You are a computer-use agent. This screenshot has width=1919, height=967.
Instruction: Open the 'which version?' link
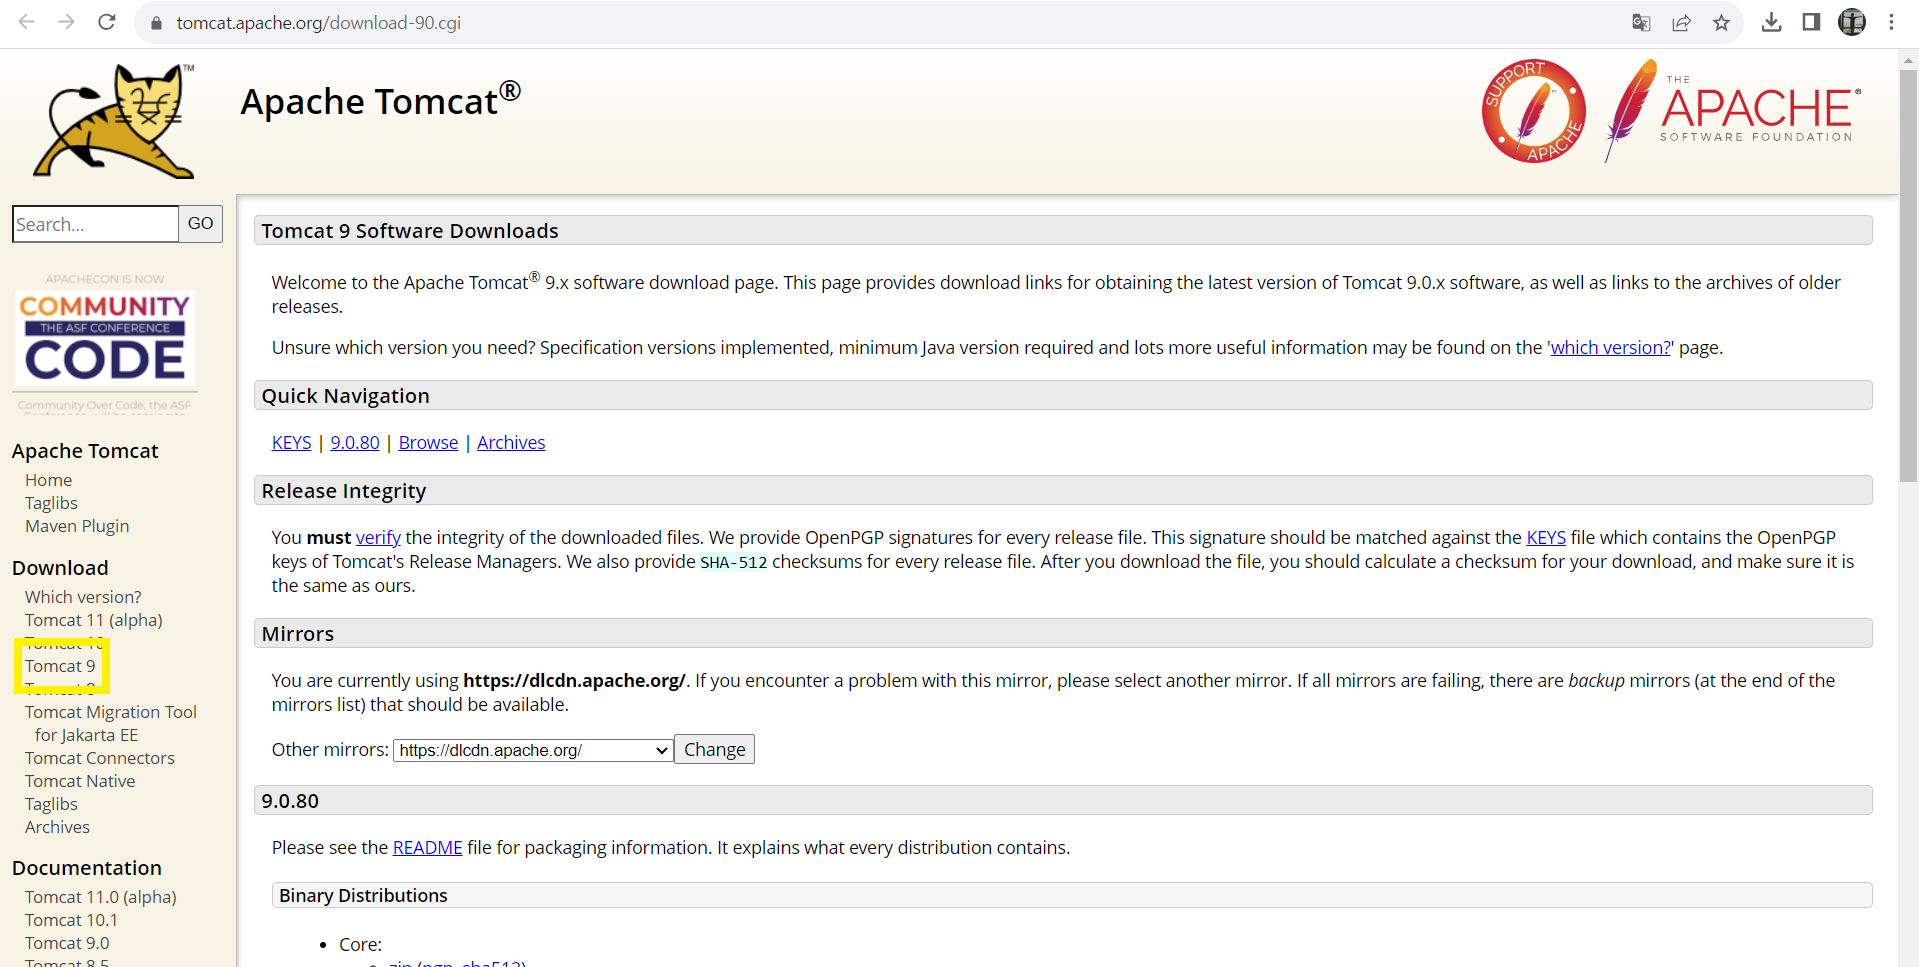coord(1611,347)
